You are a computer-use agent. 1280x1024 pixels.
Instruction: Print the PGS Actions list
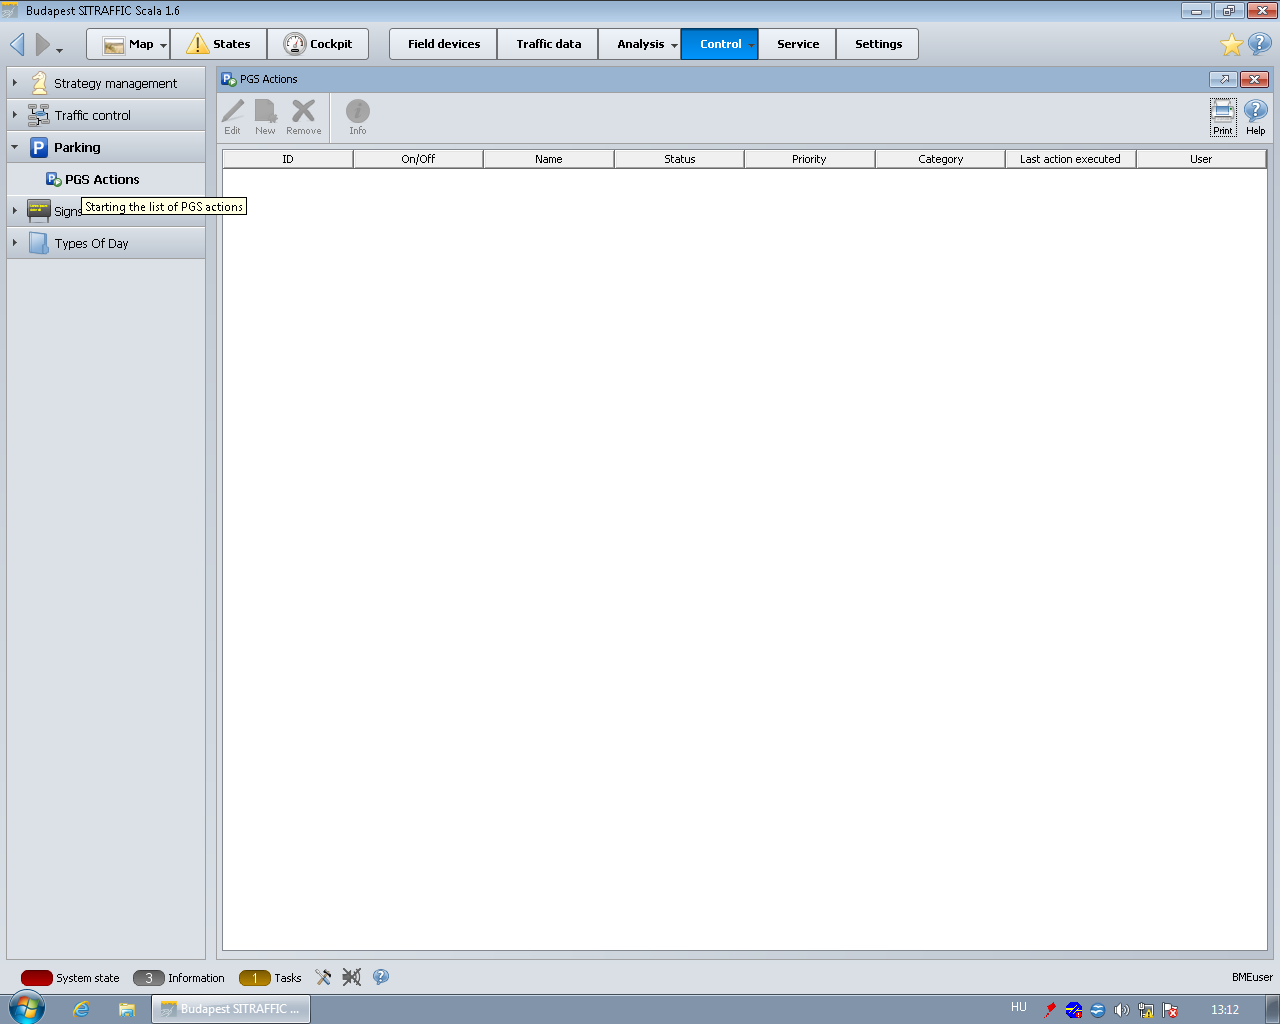(x=1223, y=116)
